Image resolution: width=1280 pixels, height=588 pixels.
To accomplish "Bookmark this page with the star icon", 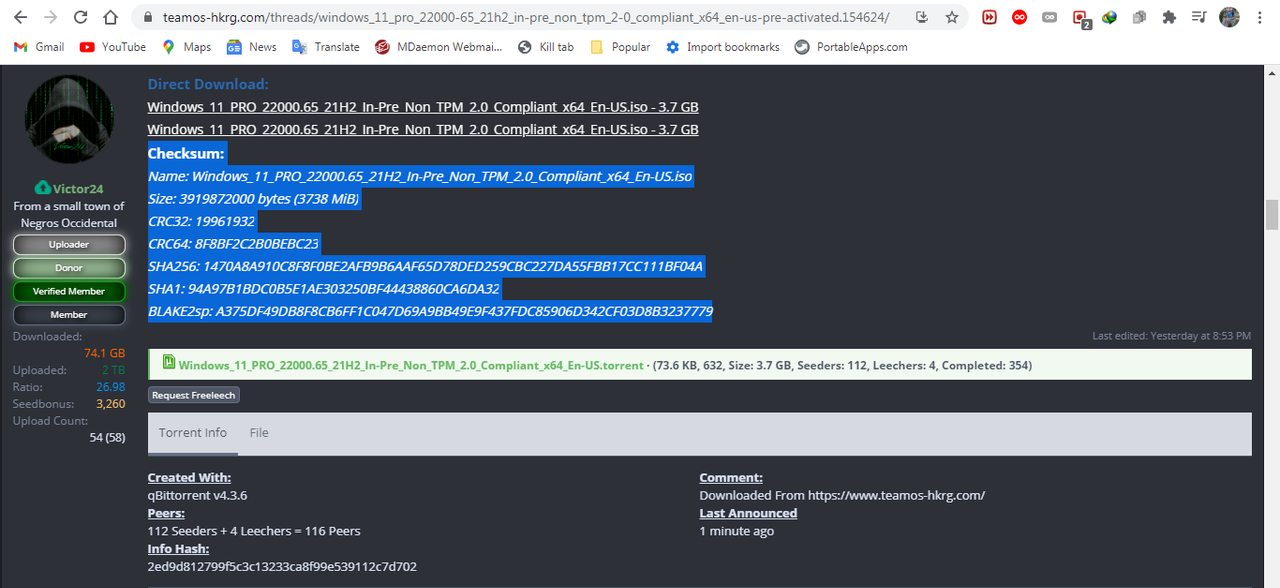I will click(951, 17).
